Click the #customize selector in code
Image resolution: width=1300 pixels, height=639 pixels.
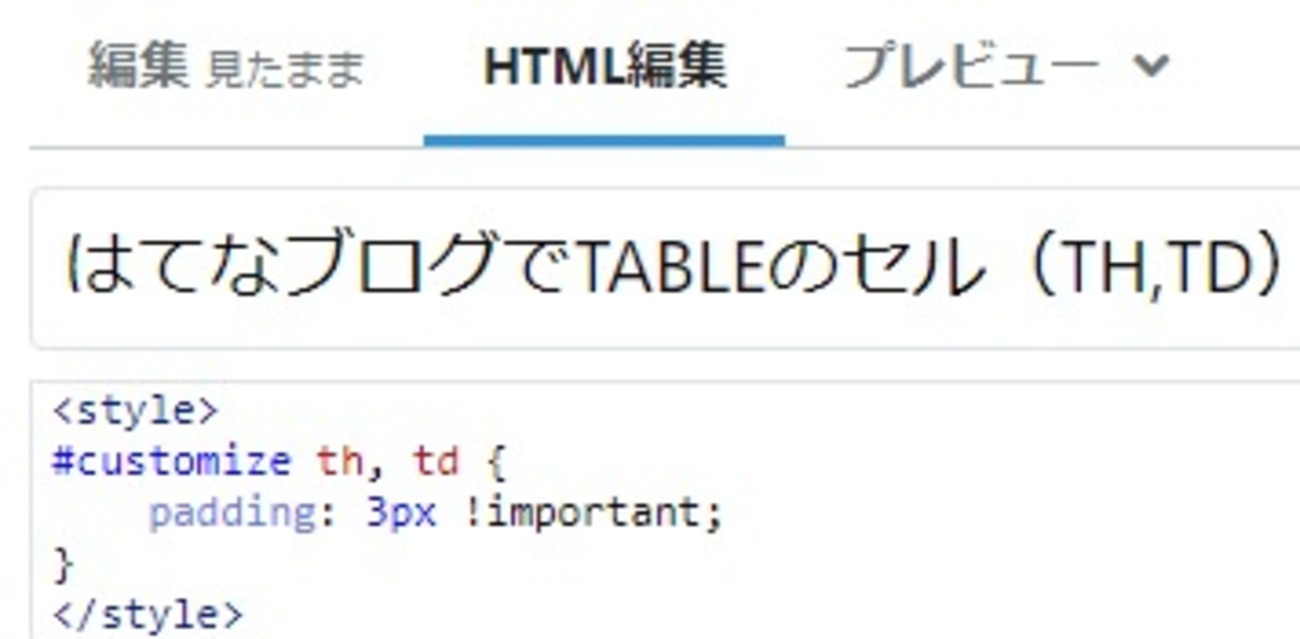point(170,461)
